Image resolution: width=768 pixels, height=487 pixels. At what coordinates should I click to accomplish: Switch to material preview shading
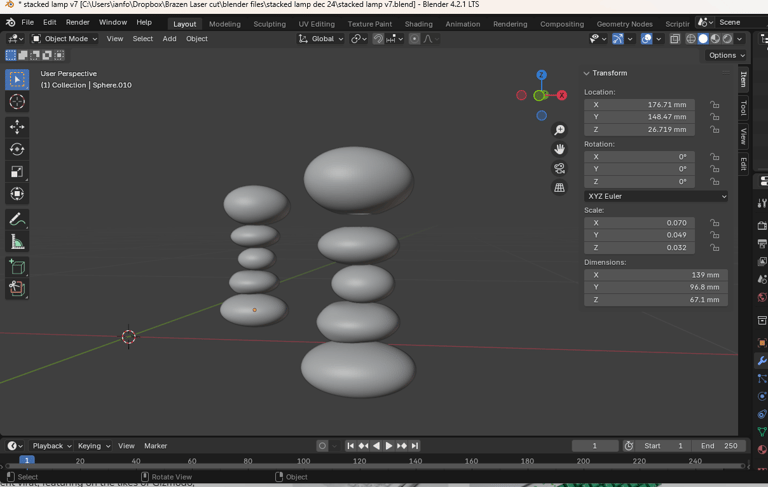click(715, 39)
